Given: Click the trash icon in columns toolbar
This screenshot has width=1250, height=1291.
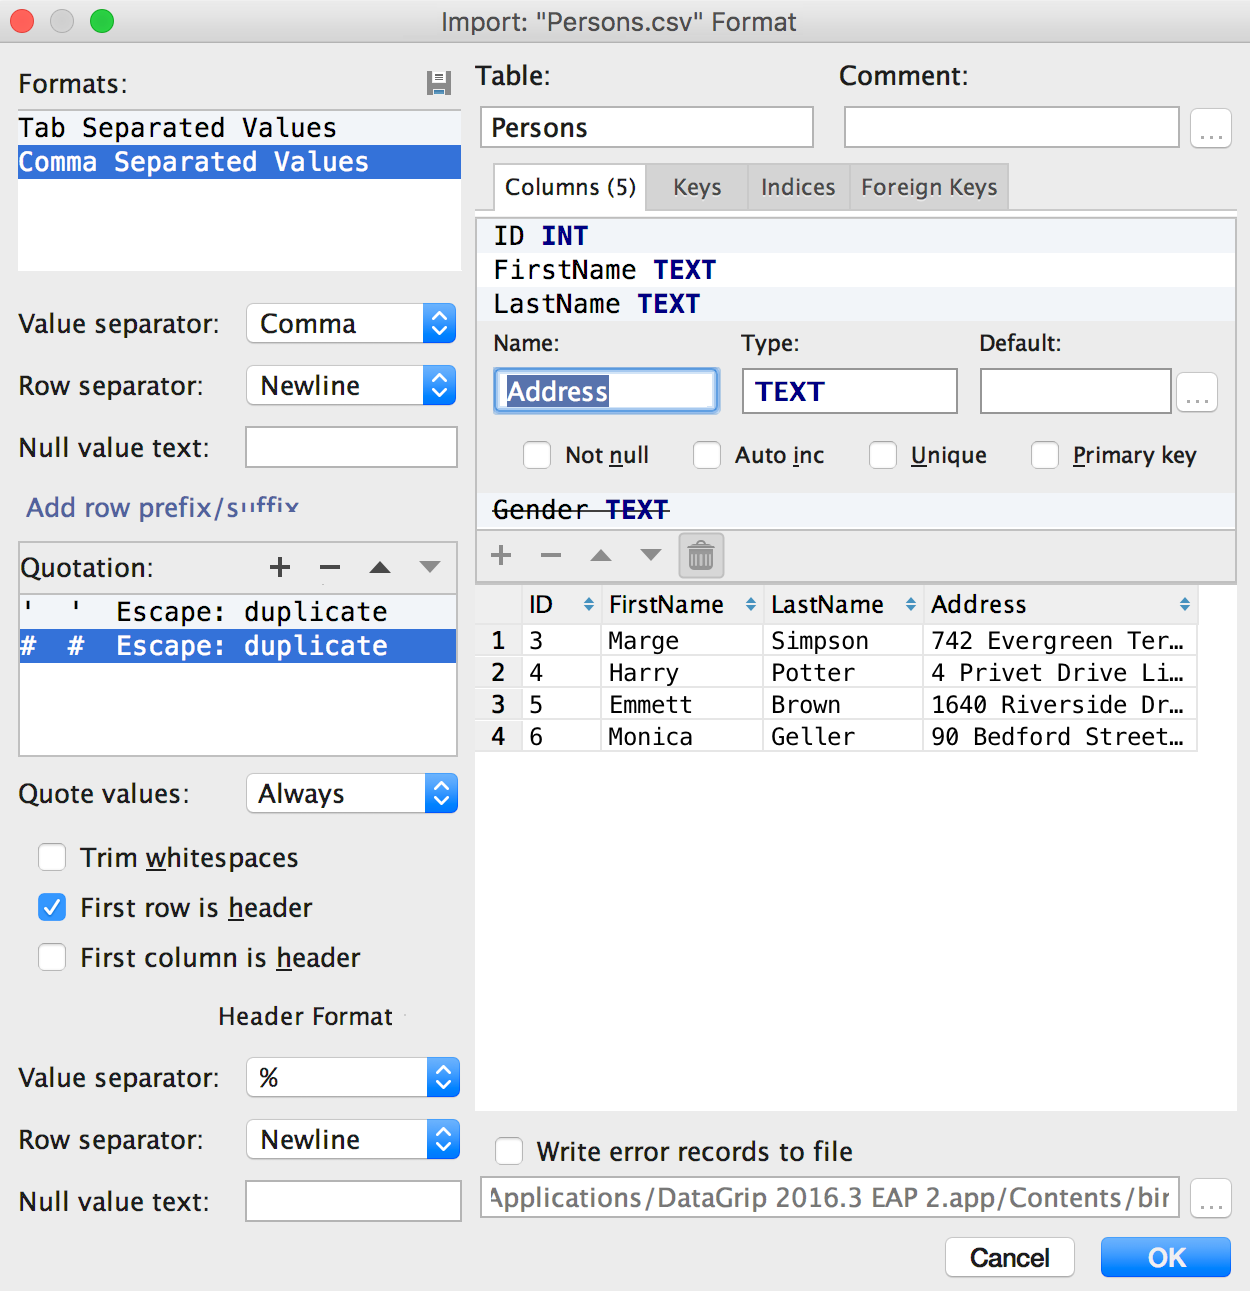Looking at the screenshot, I should pyautogui.click(x=701, y=555).
